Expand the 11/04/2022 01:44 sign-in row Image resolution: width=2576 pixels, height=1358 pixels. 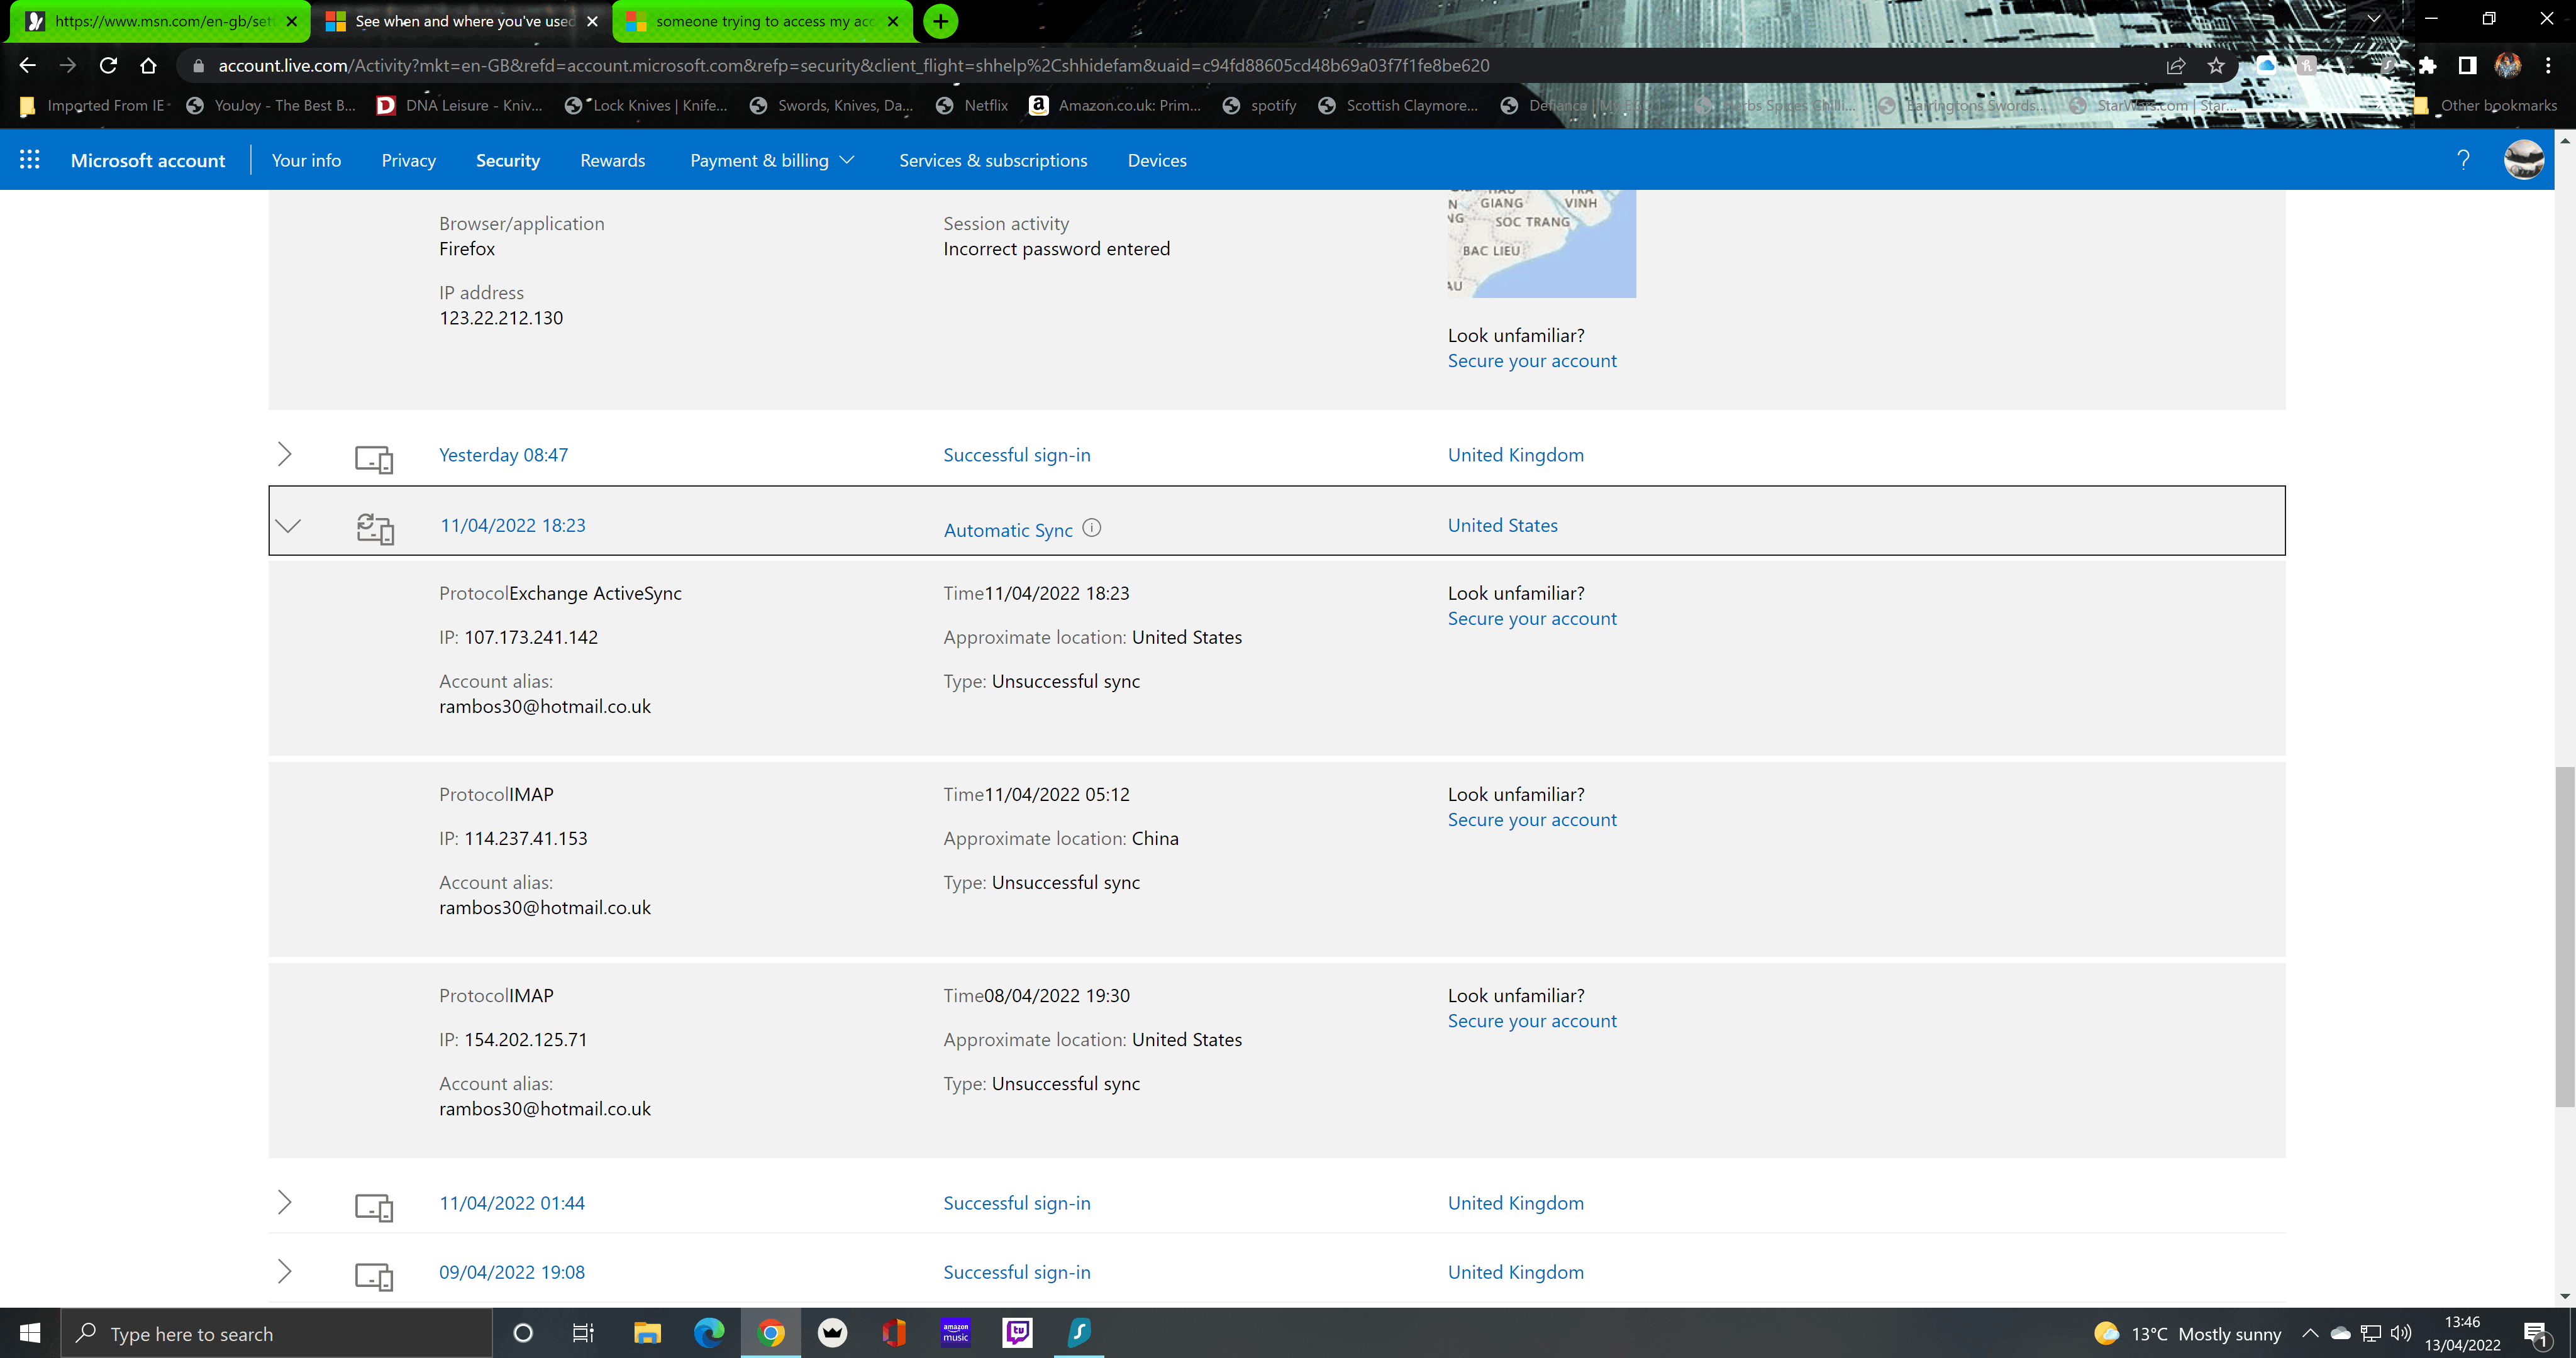tap(284, 1202)
